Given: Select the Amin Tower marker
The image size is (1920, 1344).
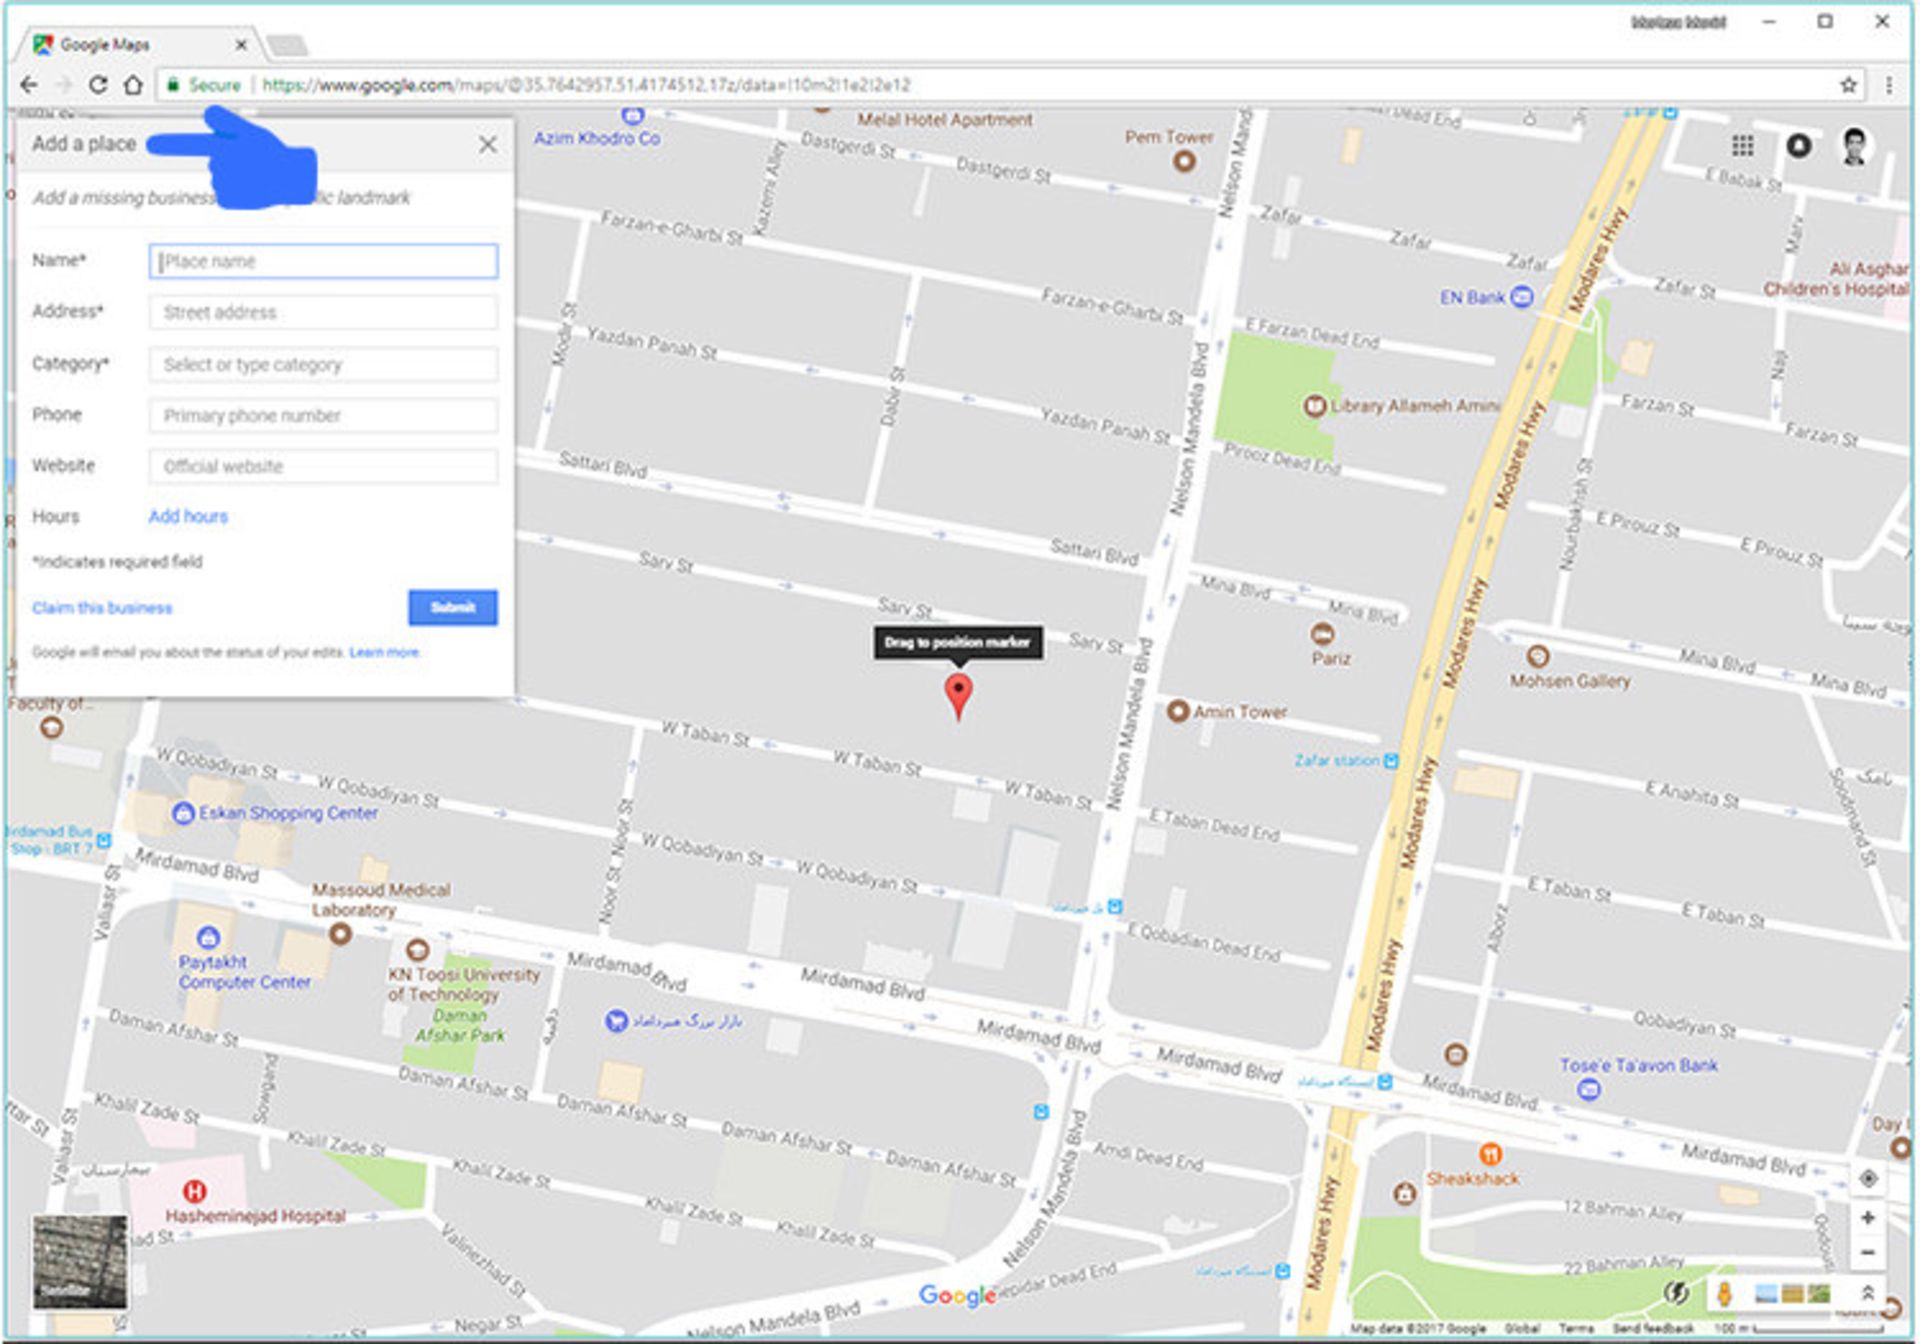Looking at the screenshot, I should (1178, 711).
